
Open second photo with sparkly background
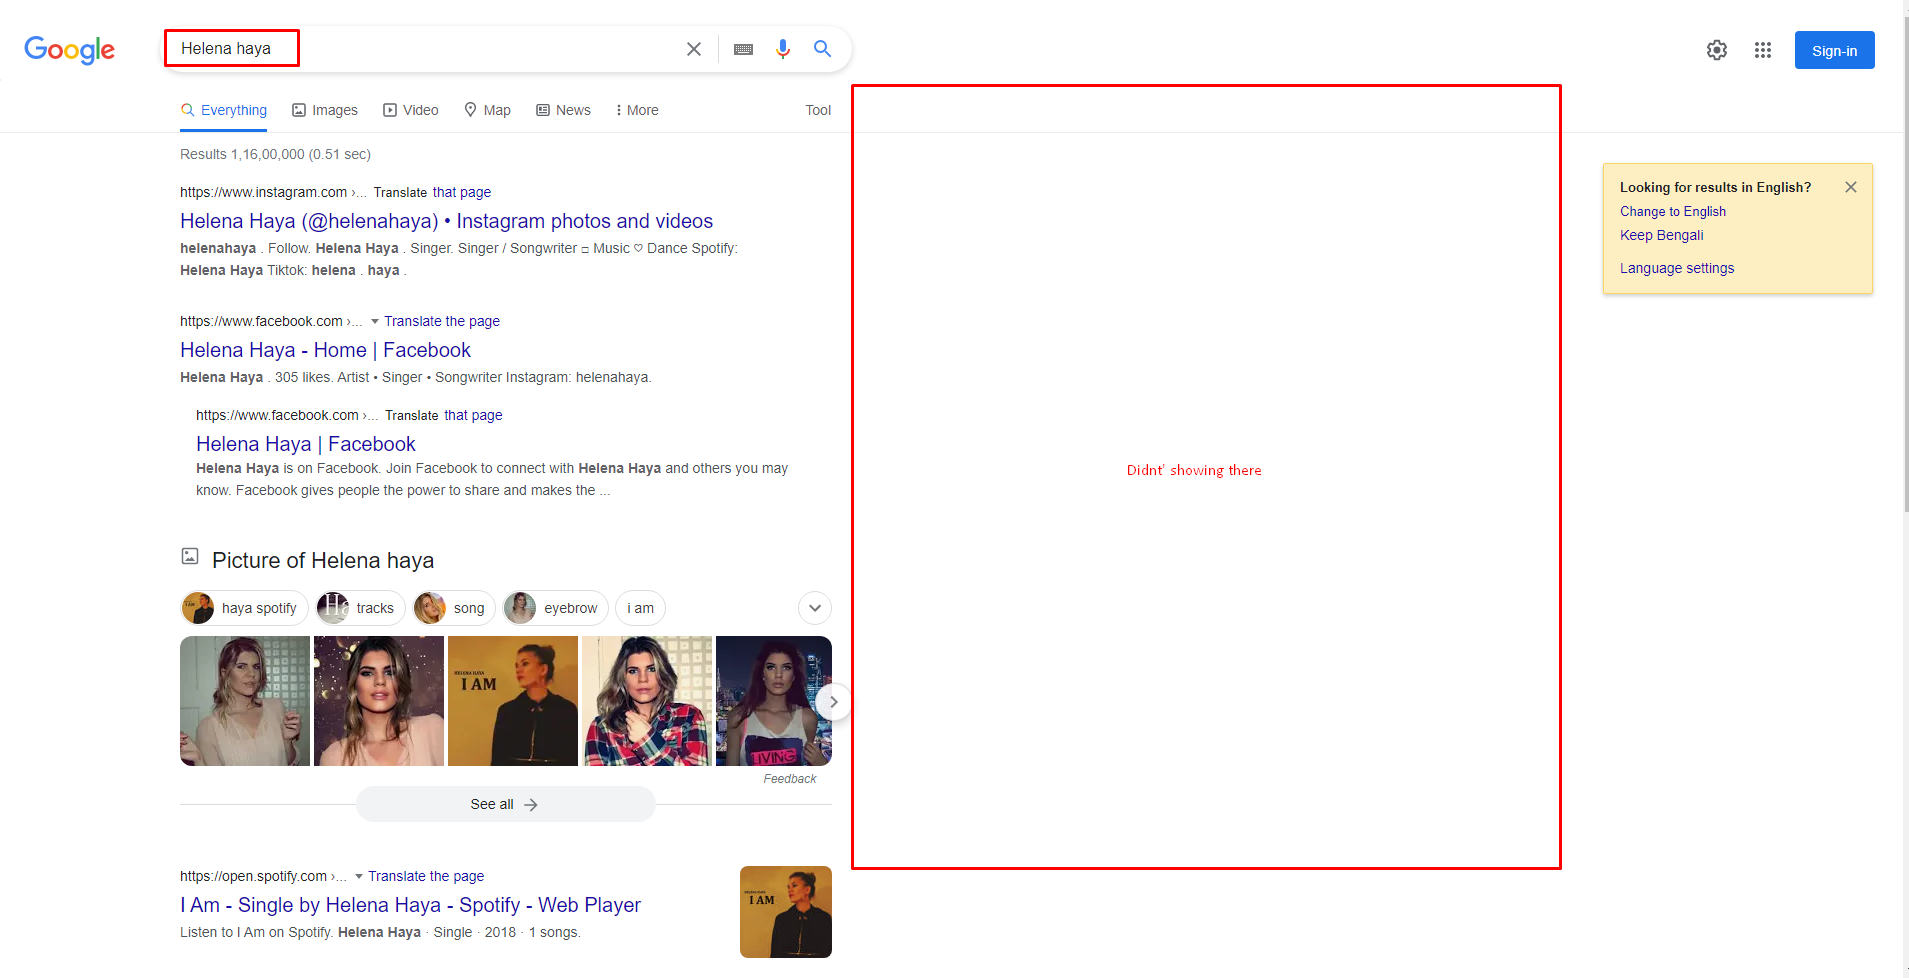coord(379,701)
